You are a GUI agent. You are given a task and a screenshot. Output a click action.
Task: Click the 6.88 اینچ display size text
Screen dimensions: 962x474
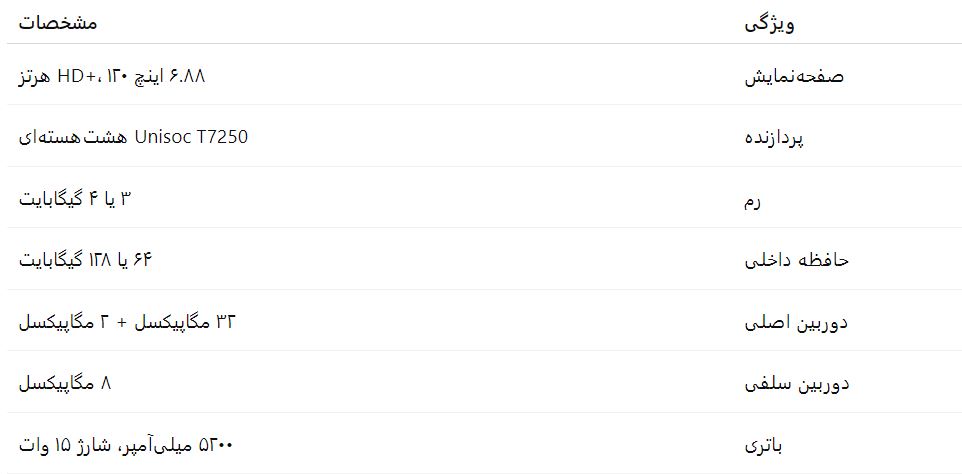pyautogui.click(x=178, y=76)
